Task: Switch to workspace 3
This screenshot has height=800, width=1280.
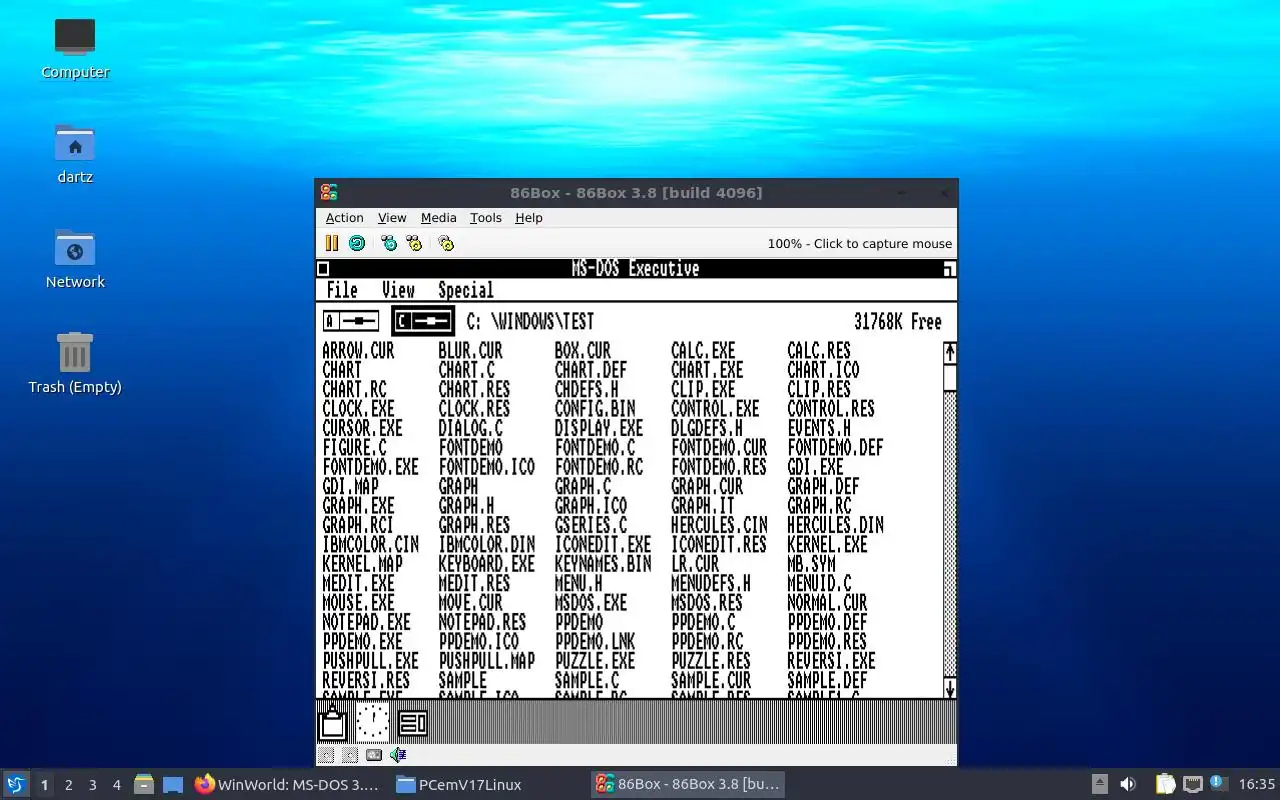Action: [x=92, y=785]
